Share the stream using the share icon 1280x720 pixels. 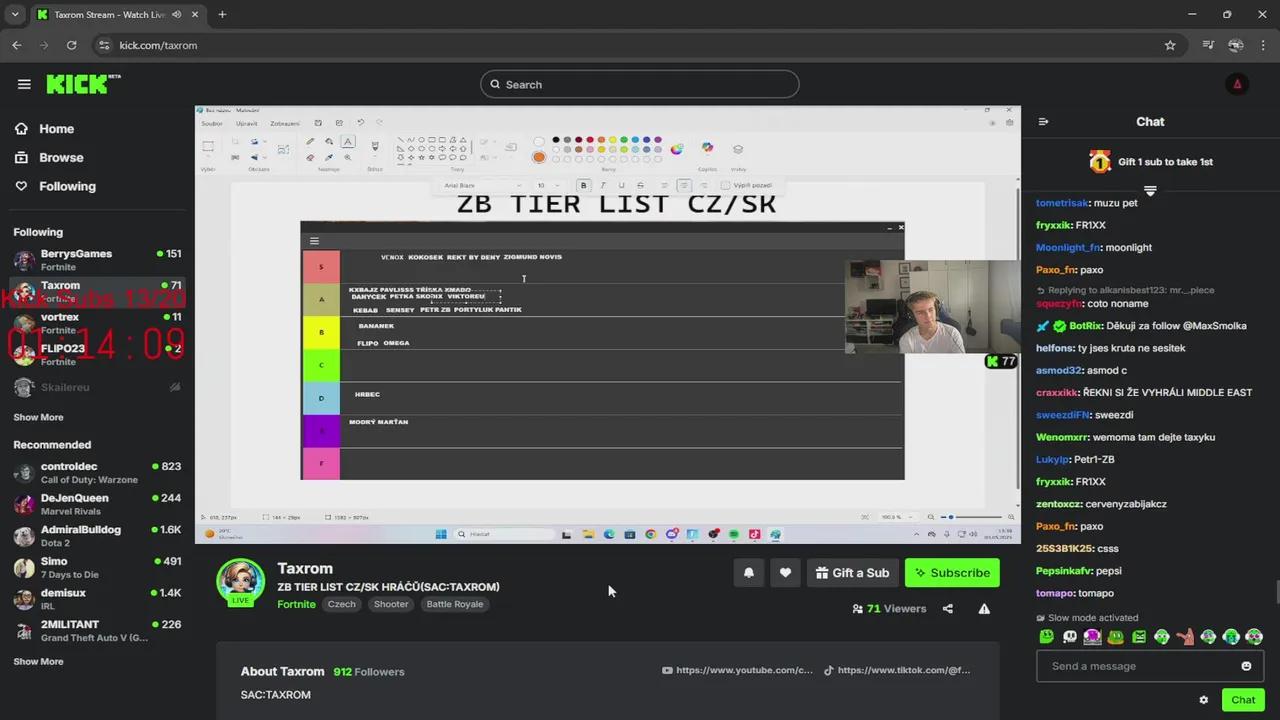pos(948,609)
